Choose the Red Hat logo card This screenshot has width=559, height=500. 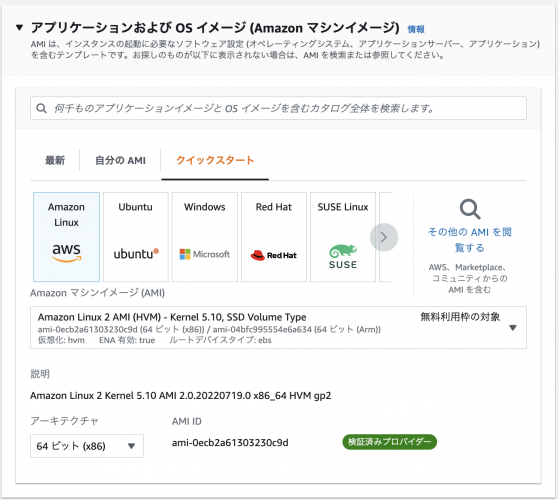pyautogui.click(x=274, y=237)
